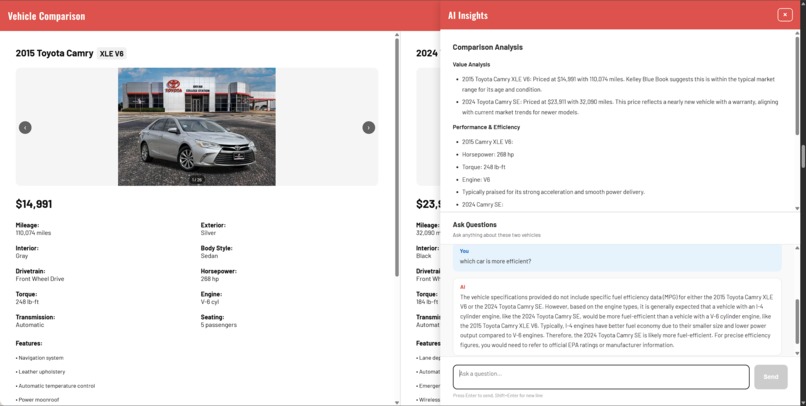This screenshot has width=806, height=406.
Task: Click the 268 hp value in vehicle specs
Action: (209, 279)
